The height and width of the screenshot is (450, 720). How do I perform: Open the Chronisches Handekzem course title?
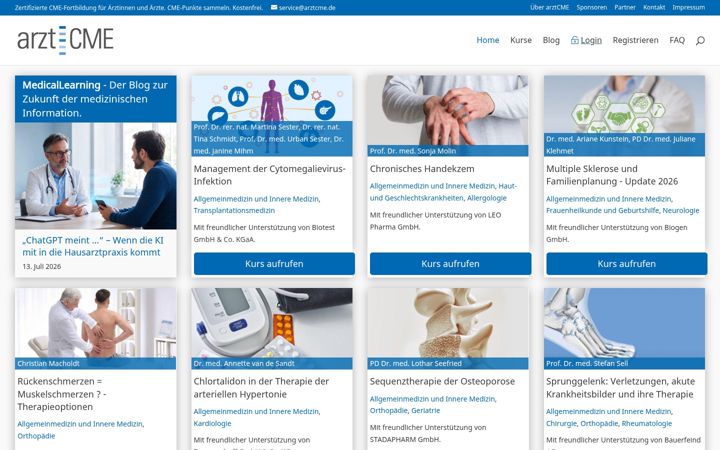click(x=422, y=169)
